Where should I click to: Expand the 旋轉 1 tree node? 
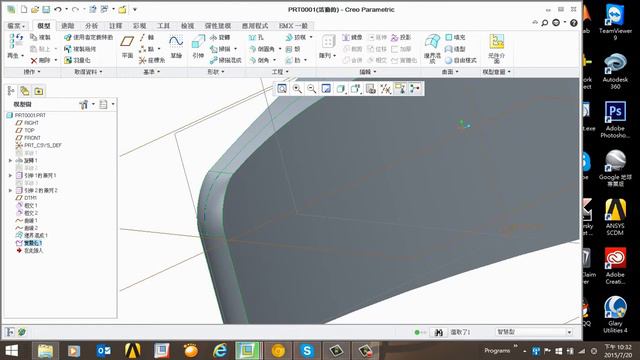click(x=10, y=160)
